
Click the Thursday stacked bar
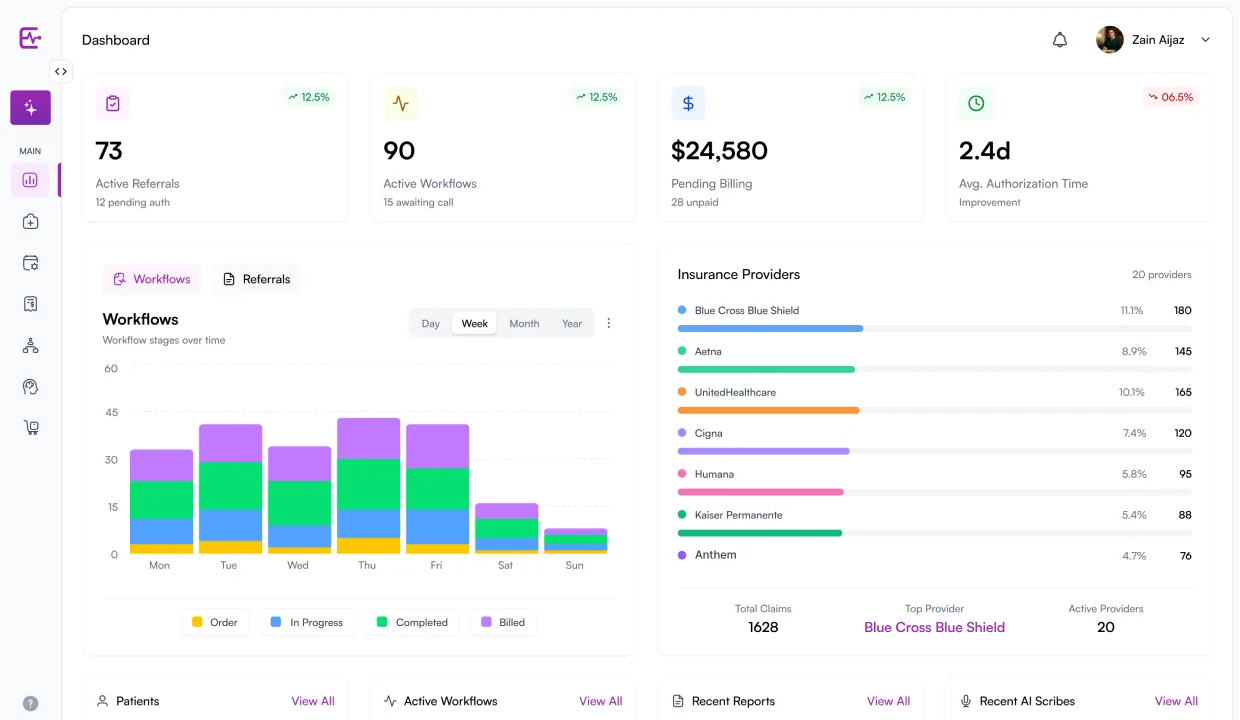pyautogui.click(x=368, y=486)
